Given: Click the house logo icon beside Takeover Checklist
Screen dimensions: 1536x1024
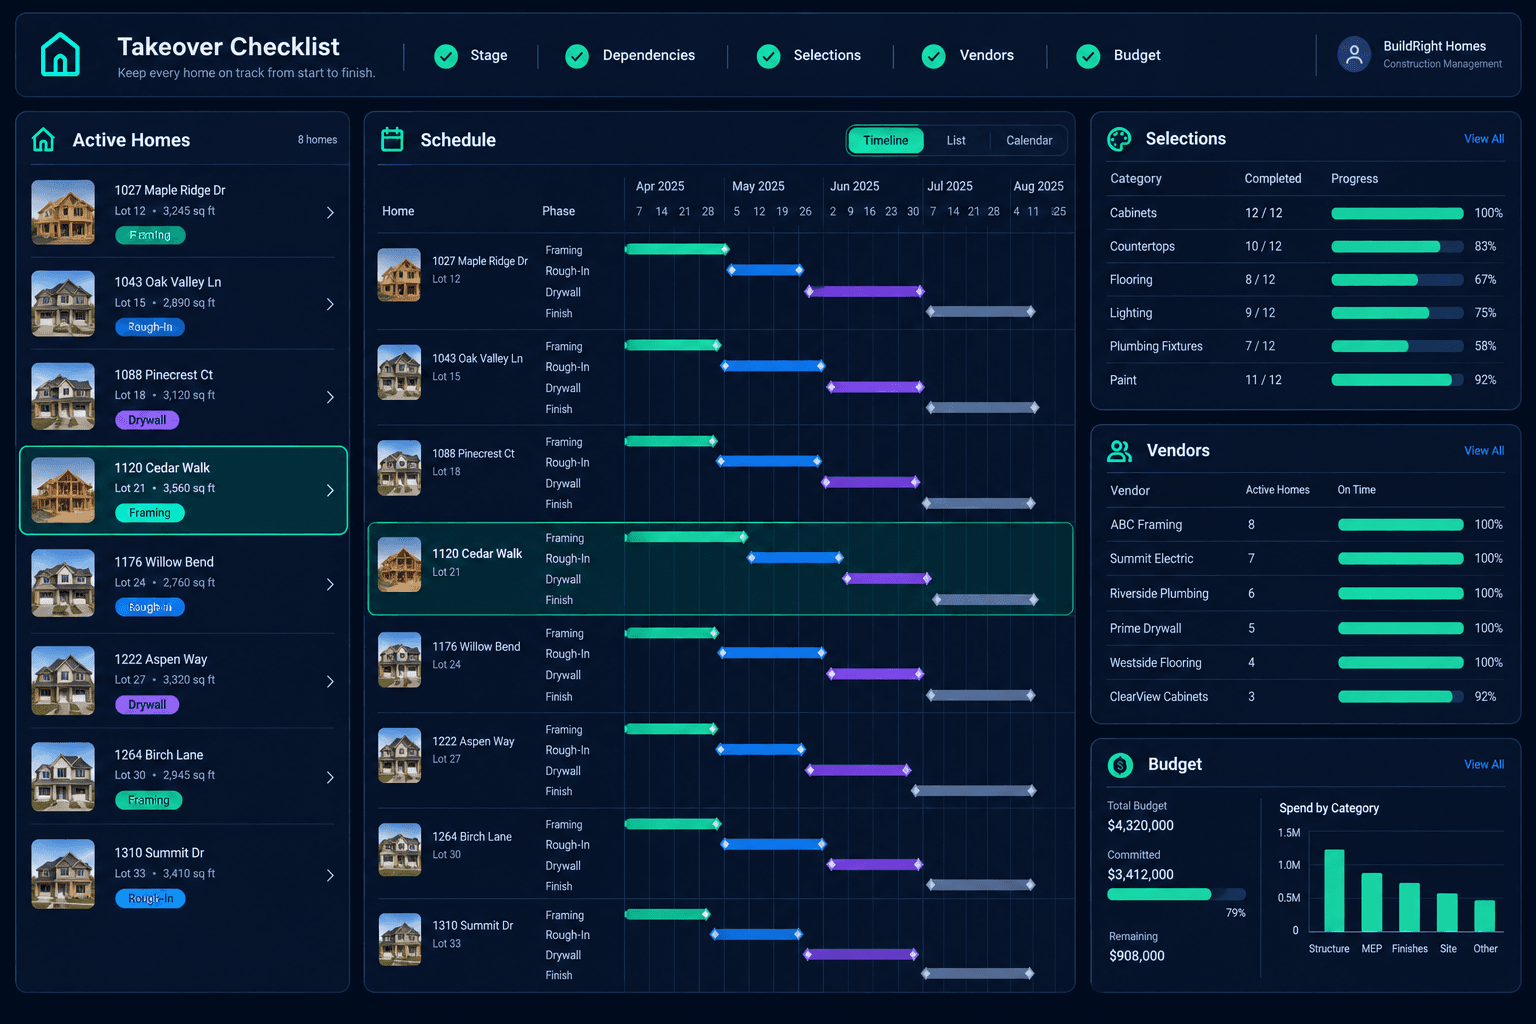Looking at the screenshot, I should pos(60,55).
